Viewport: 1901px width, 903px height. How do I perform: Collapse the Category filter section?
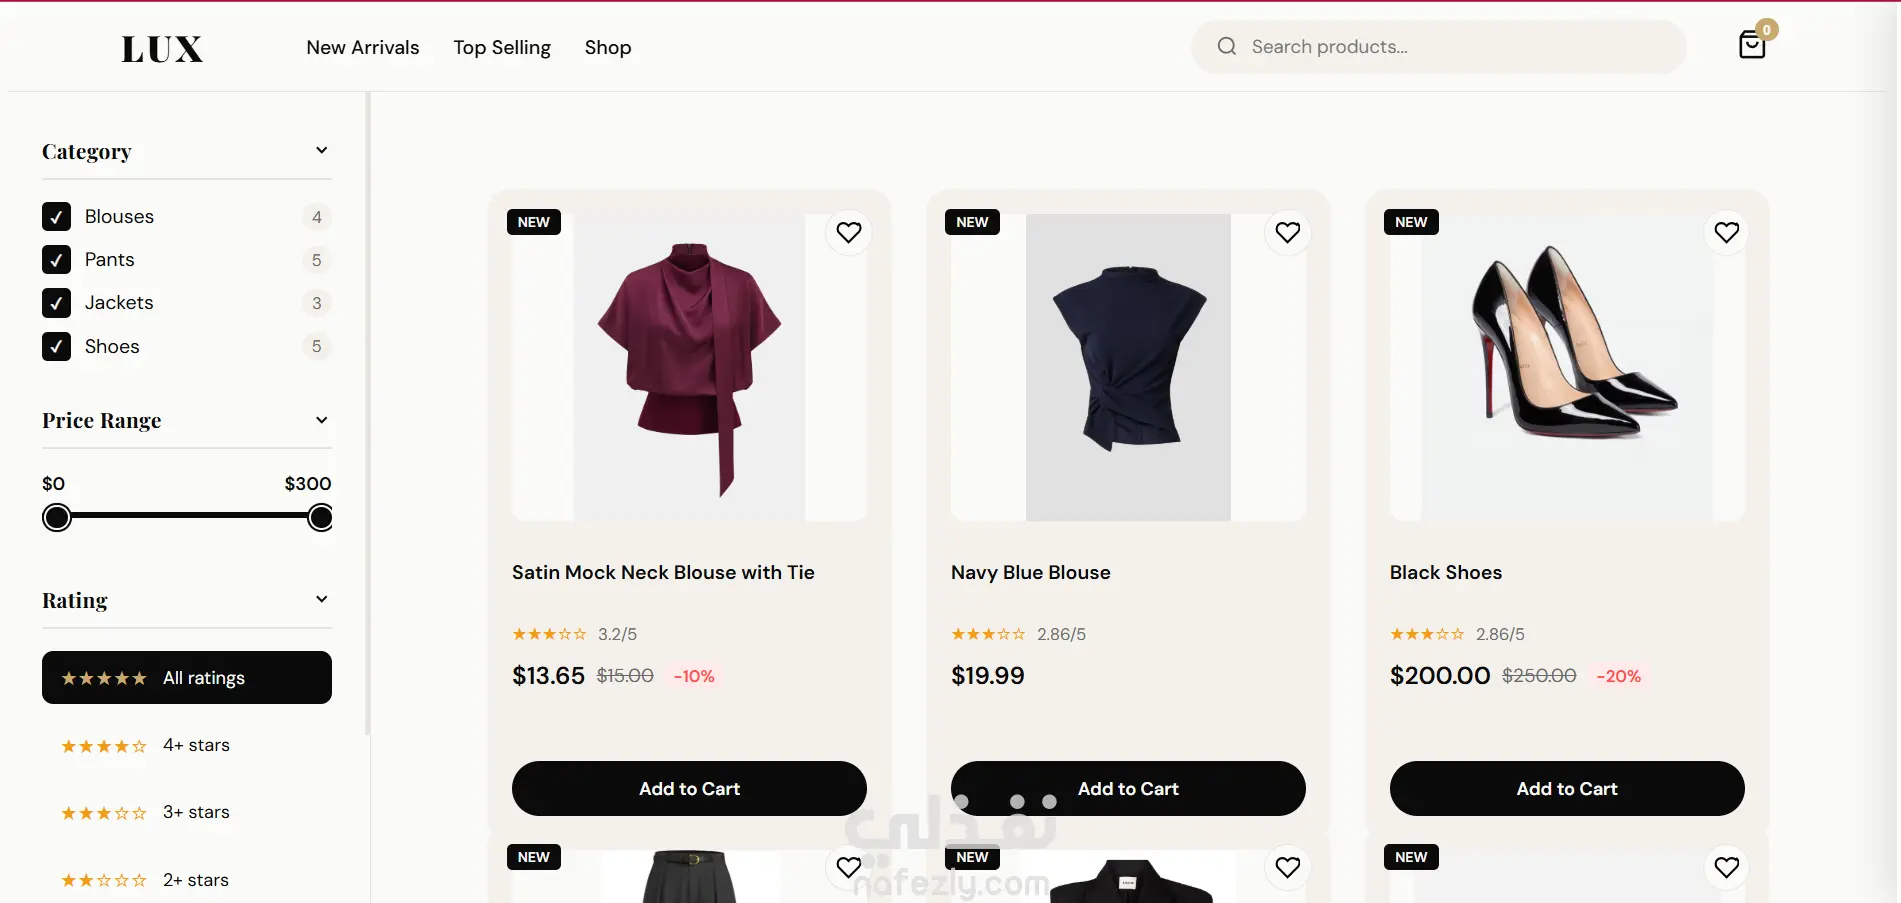tap(322, 150)
